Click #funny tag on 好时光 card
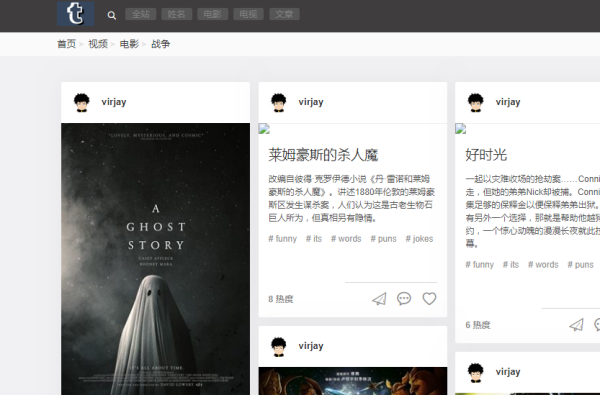 tap(479, 265)
